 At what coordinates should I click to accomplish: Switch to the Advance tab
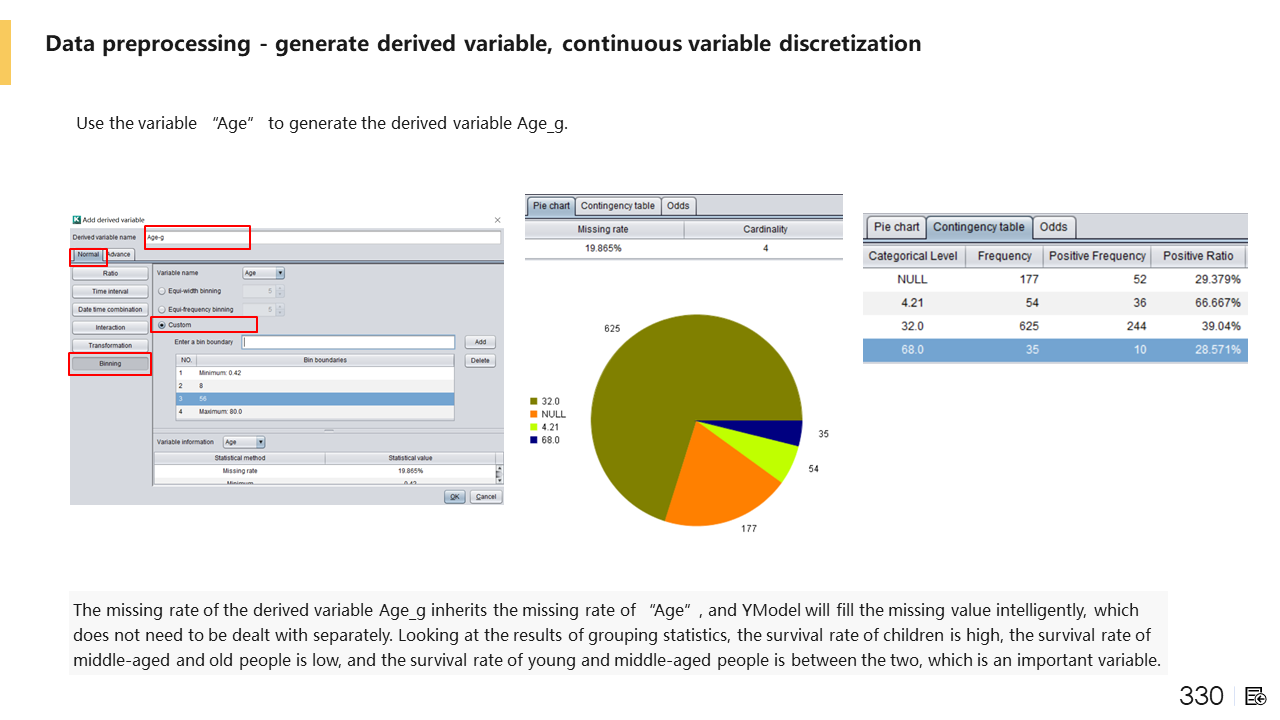119,255
